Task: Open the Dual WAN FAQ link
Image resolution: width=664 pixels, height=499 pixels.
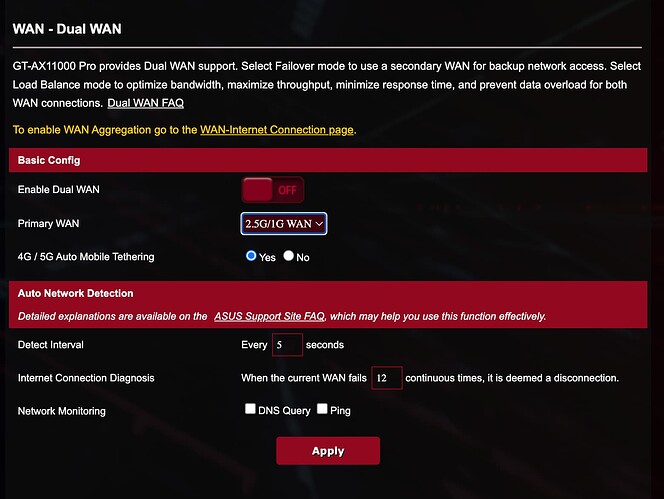Action: [146, 103]
